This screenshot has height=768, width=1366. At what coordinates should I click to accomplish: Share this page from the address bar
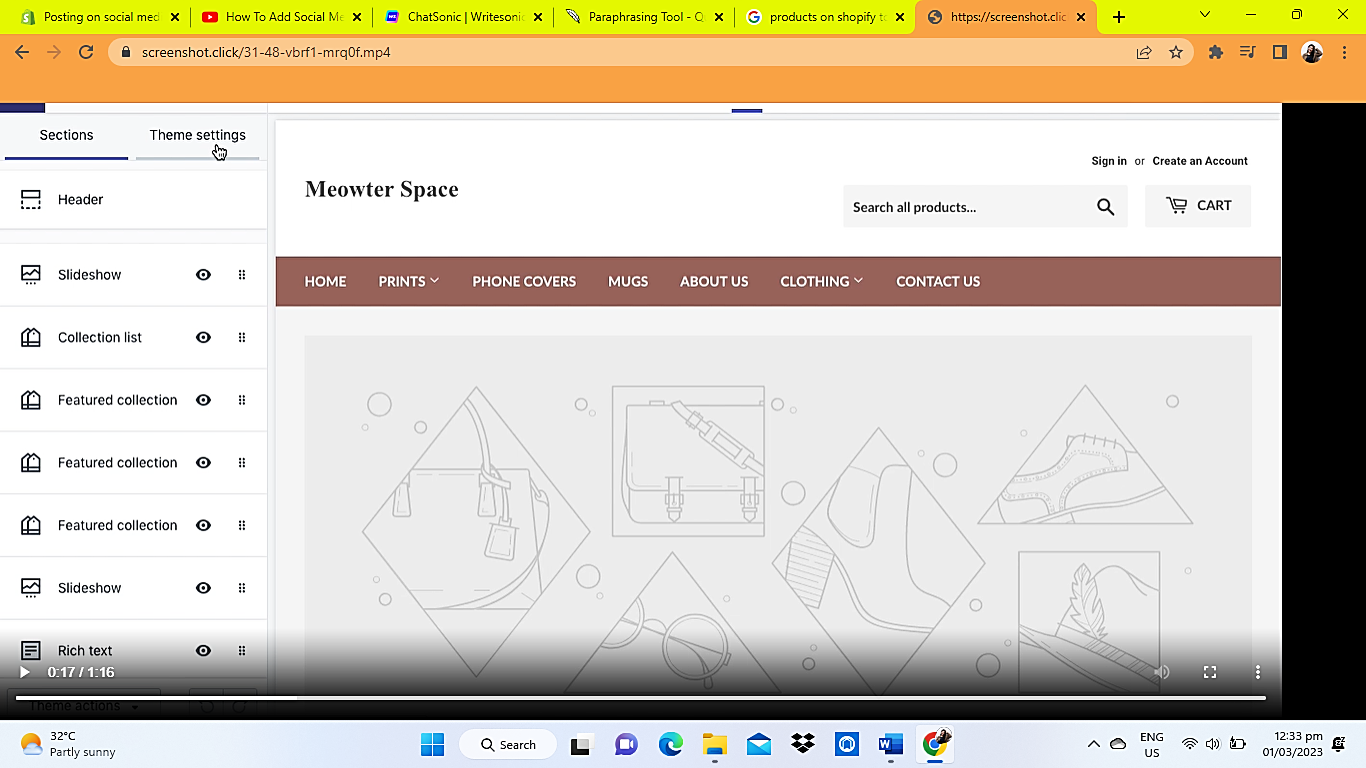[1144, 52]
